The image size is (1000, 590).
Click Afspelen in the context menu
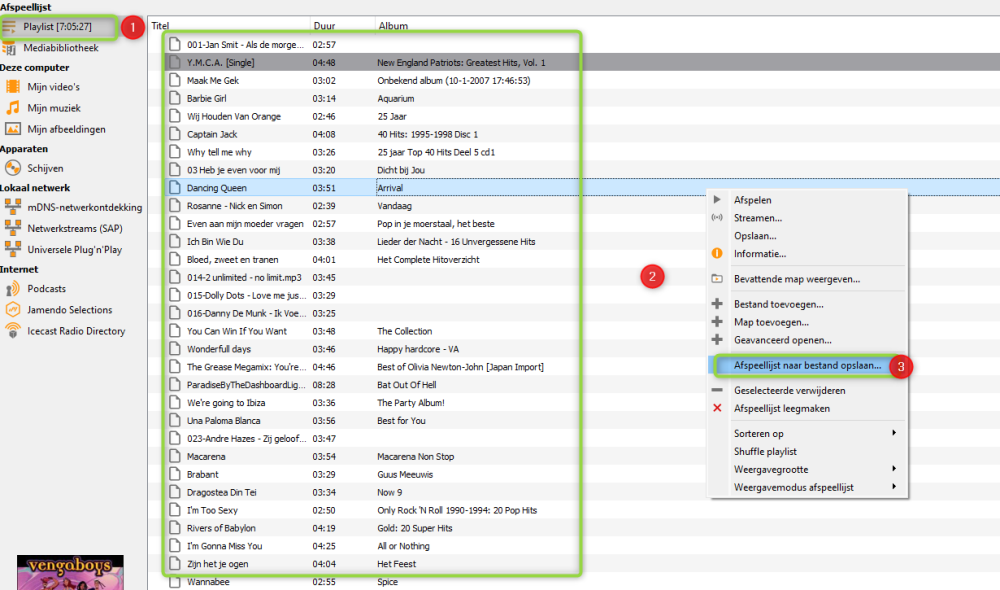tap(752, 200)
